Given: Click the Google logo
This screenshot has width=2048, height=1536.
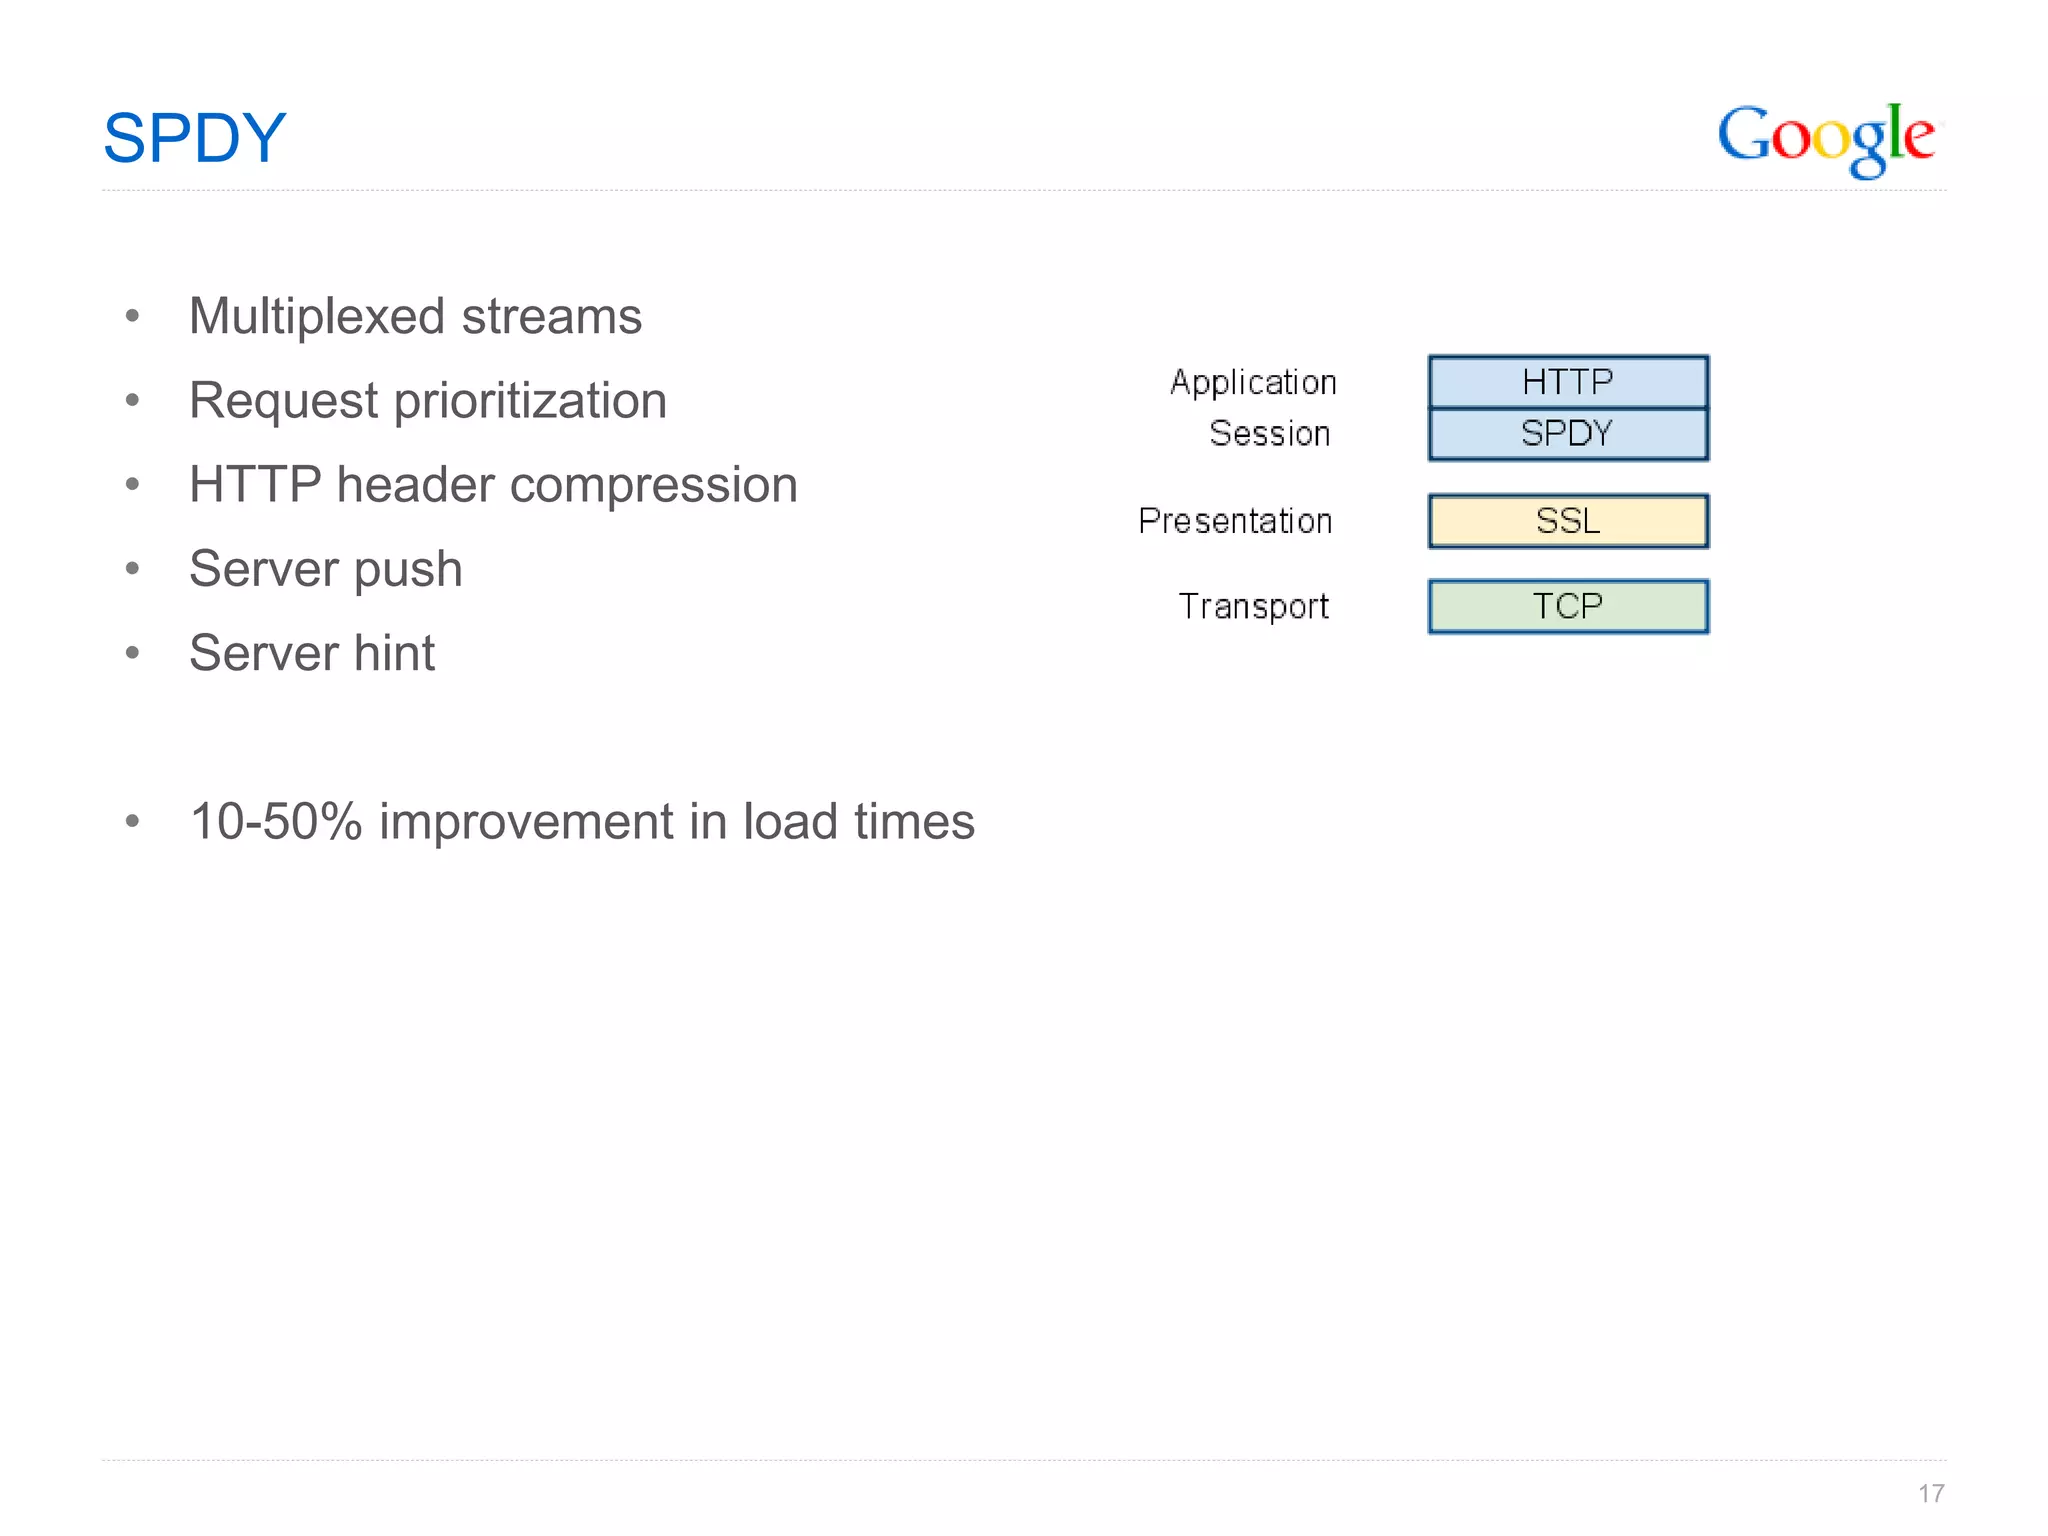Looking at the screenshot, I should (x=1826, y=138).
